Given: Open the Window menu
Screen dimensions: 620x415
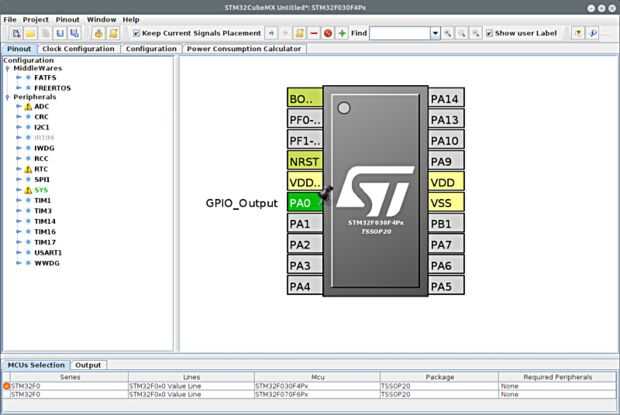Looking at the screenshot, I should coord(102,19).
